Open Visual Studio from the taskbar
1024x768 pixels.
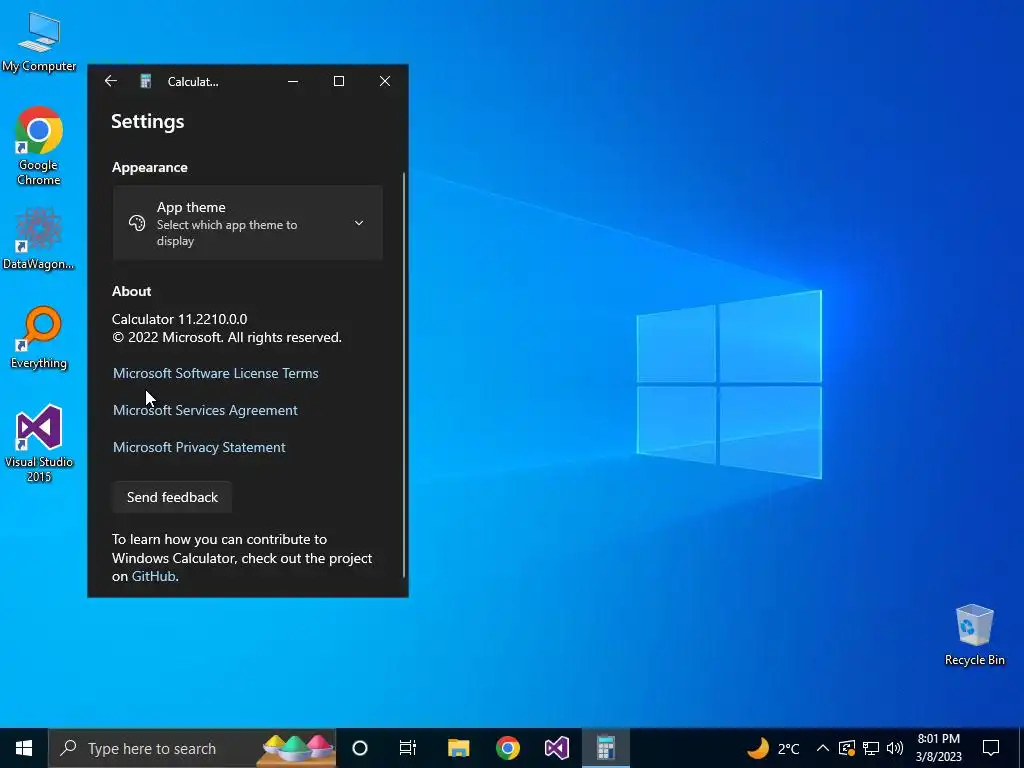557,748
